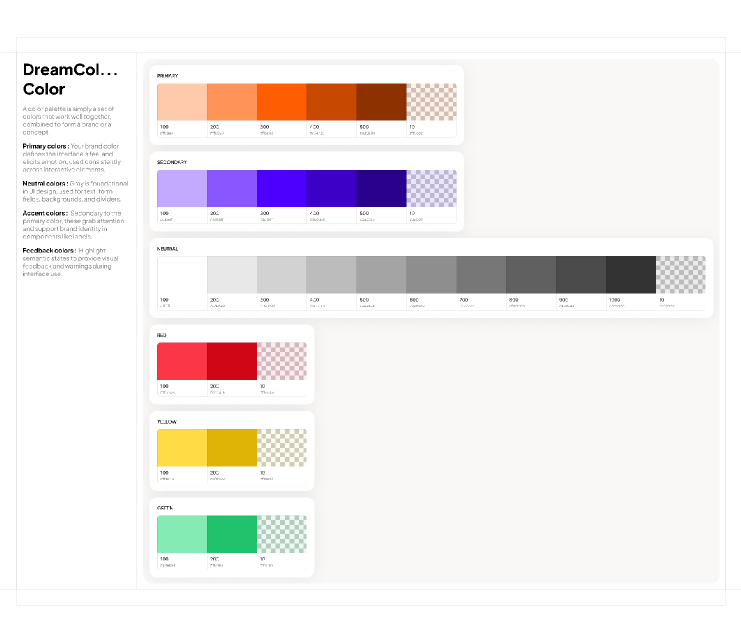Click the Red 200 crimson swatch
Image resolution: width=741 pixels, height=642 pixels.
[x=232, y=361]
